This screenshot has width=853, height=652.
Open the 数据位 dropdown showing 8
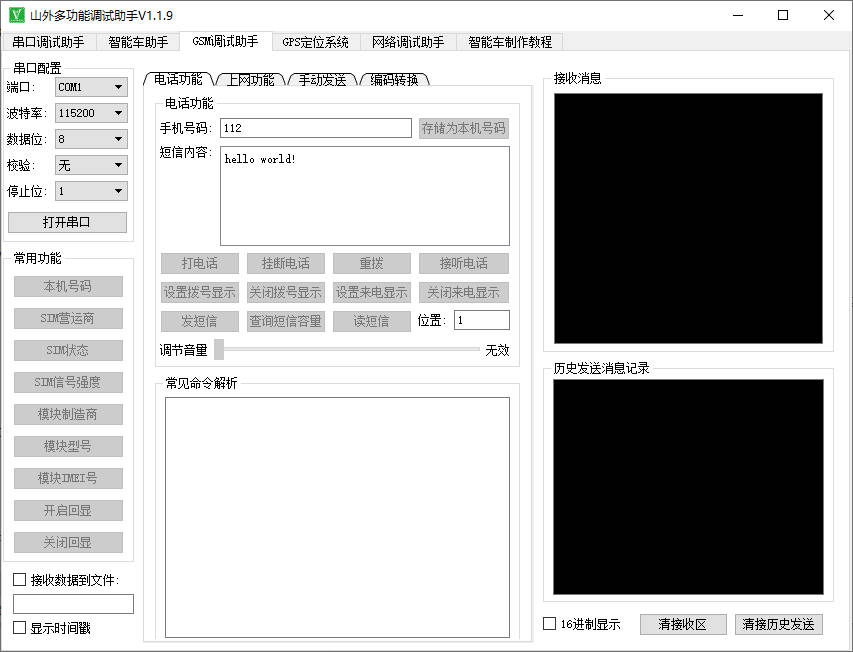coord(91,139)
